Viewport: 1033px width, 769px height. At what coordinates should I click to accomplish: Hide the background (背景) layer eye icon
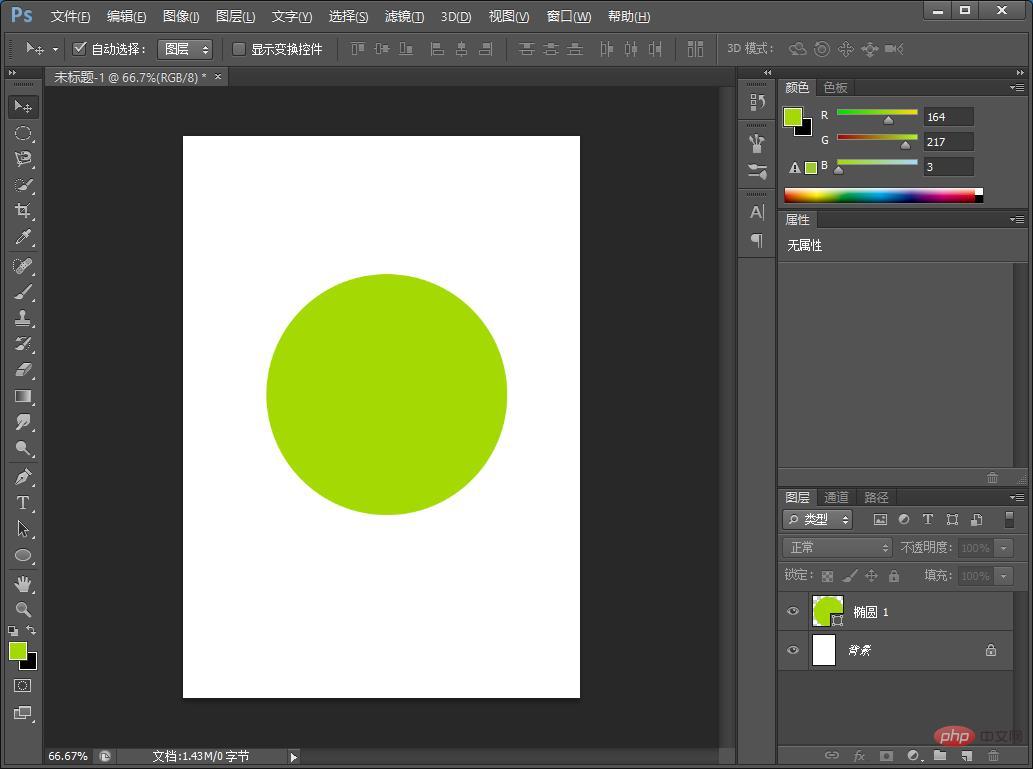pos(793,650)
